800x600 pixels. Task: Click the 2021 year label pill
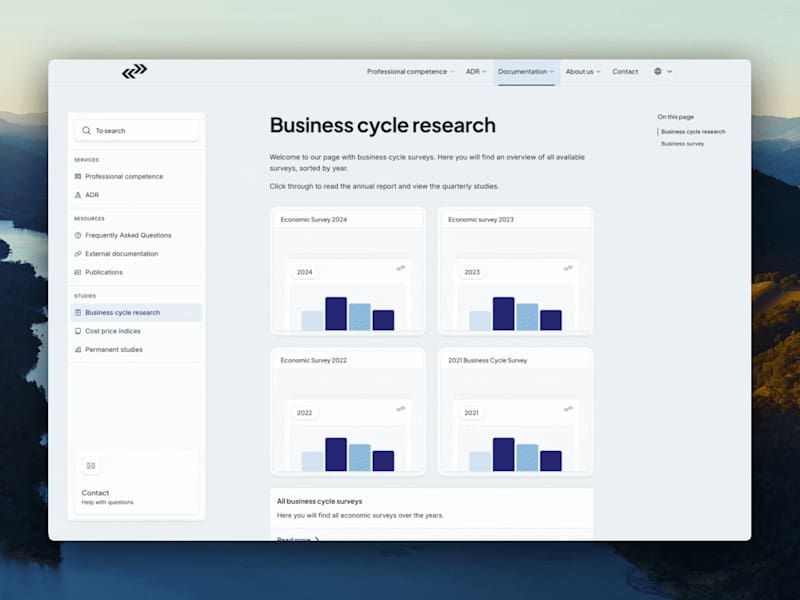(x=471, y=413)
